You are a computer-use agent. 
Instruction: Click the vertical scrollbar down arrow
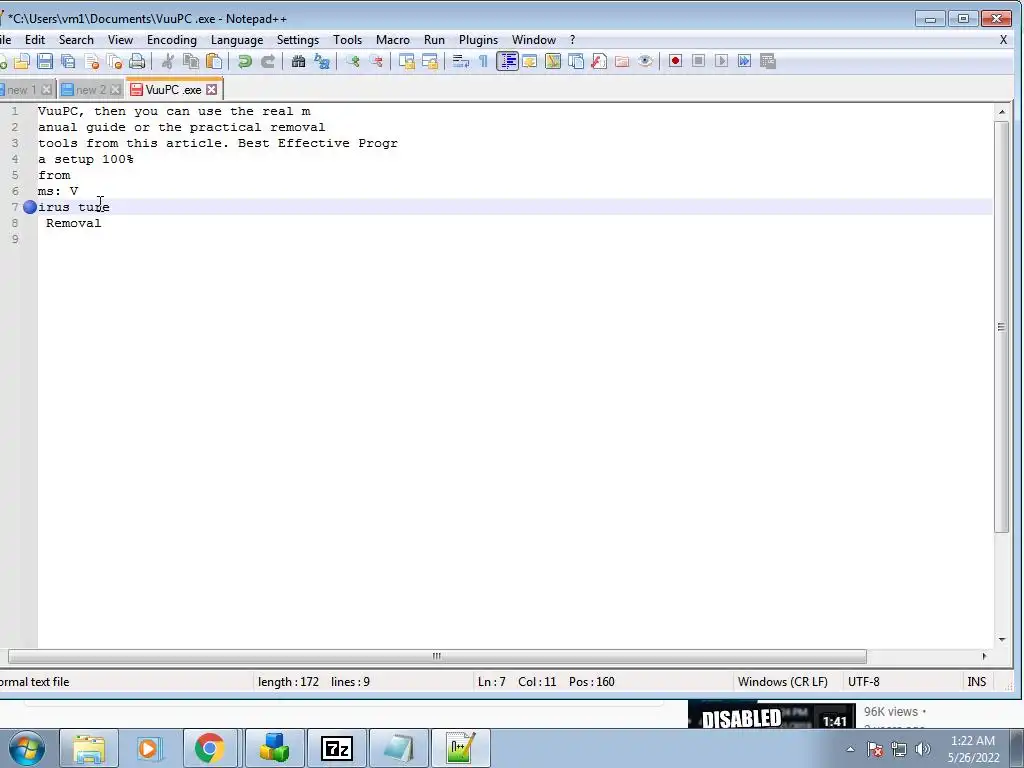click(x=1002, y=640)
